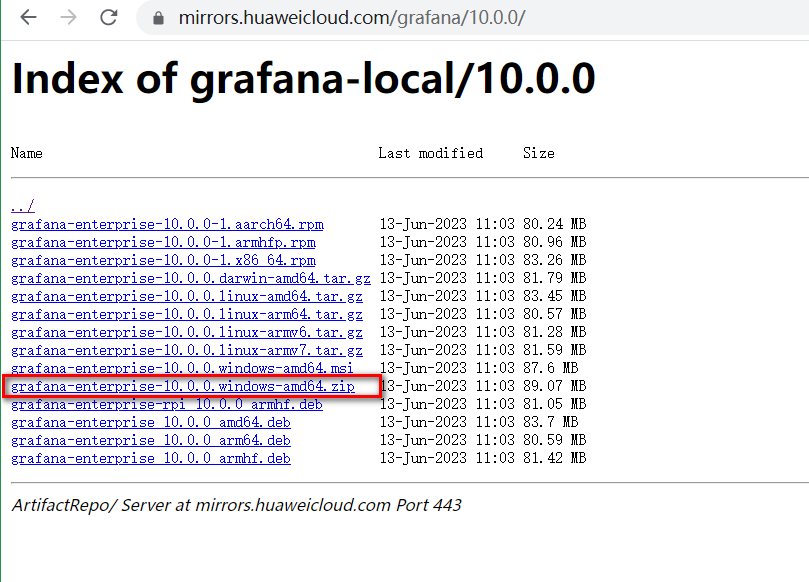Download grafana-enterprise-10.0.0-1.x86_64.rpm
This screenshot has height=582, width=809.
coord(163,261)
